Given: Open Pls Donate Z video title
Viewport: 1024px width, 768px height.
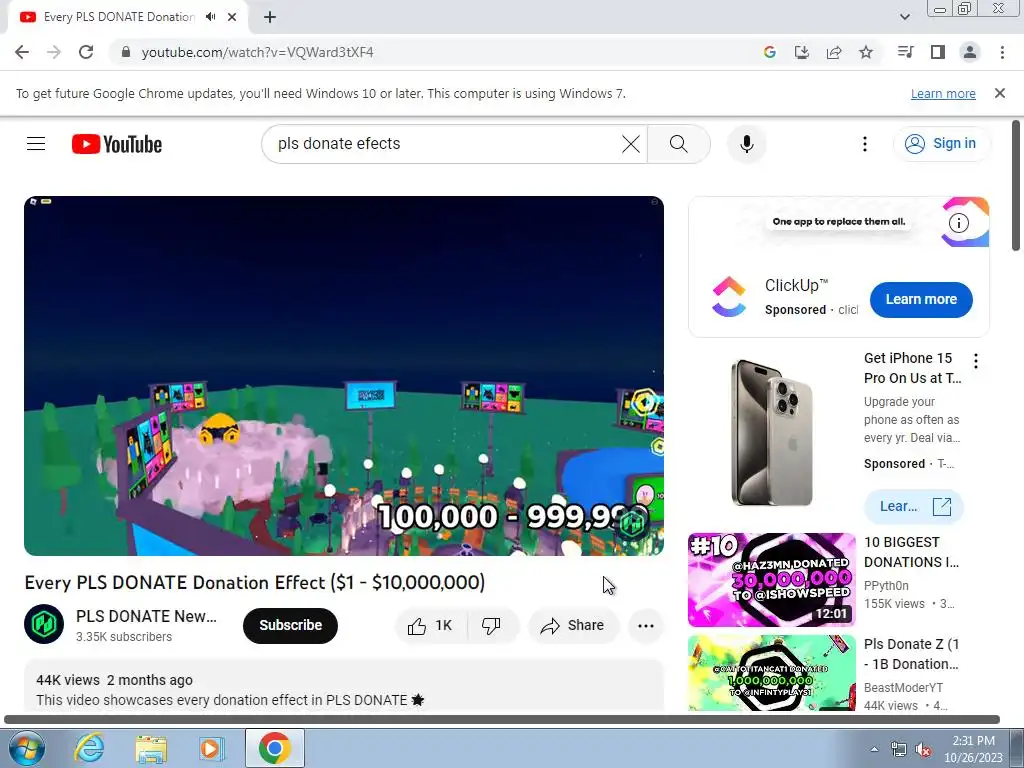Looking at the screenshot, I should [912, 654].
